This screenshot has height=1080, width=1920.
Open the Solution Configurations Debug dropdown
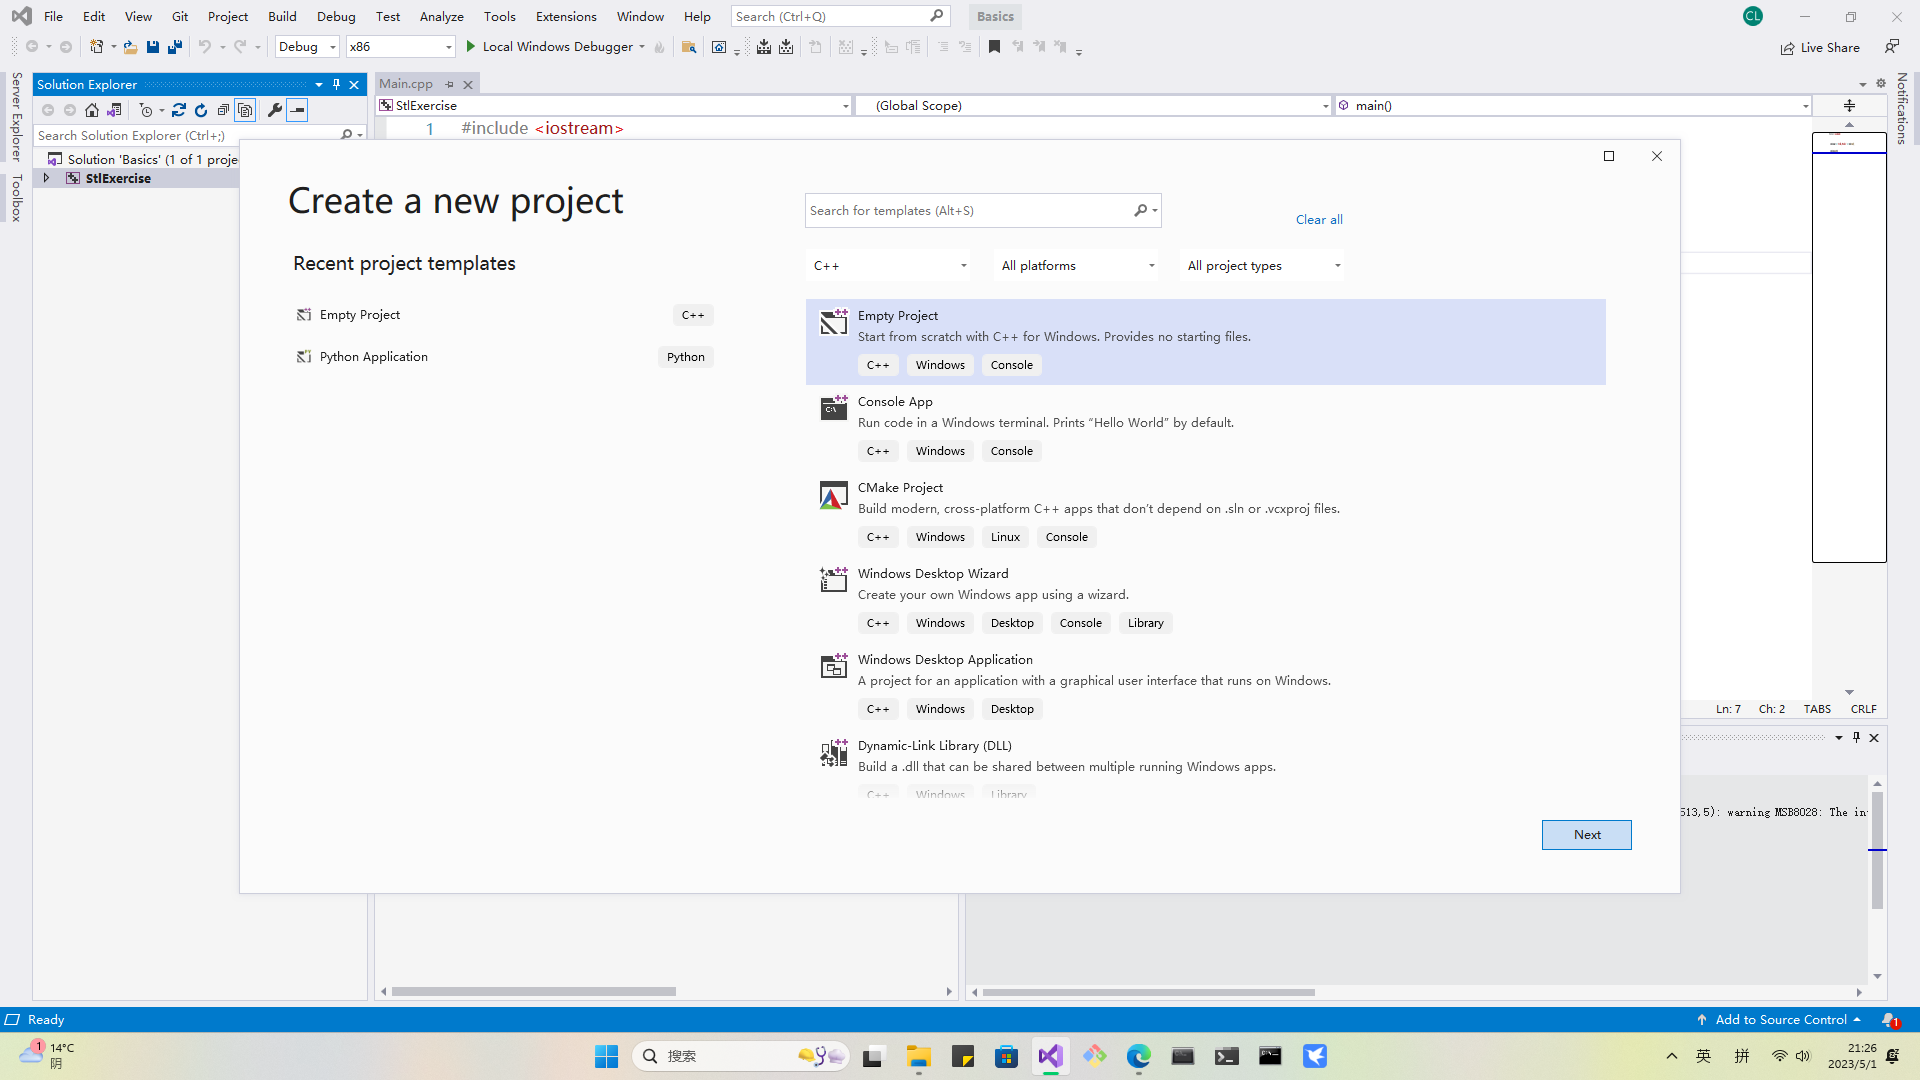(x=308, y=47)
